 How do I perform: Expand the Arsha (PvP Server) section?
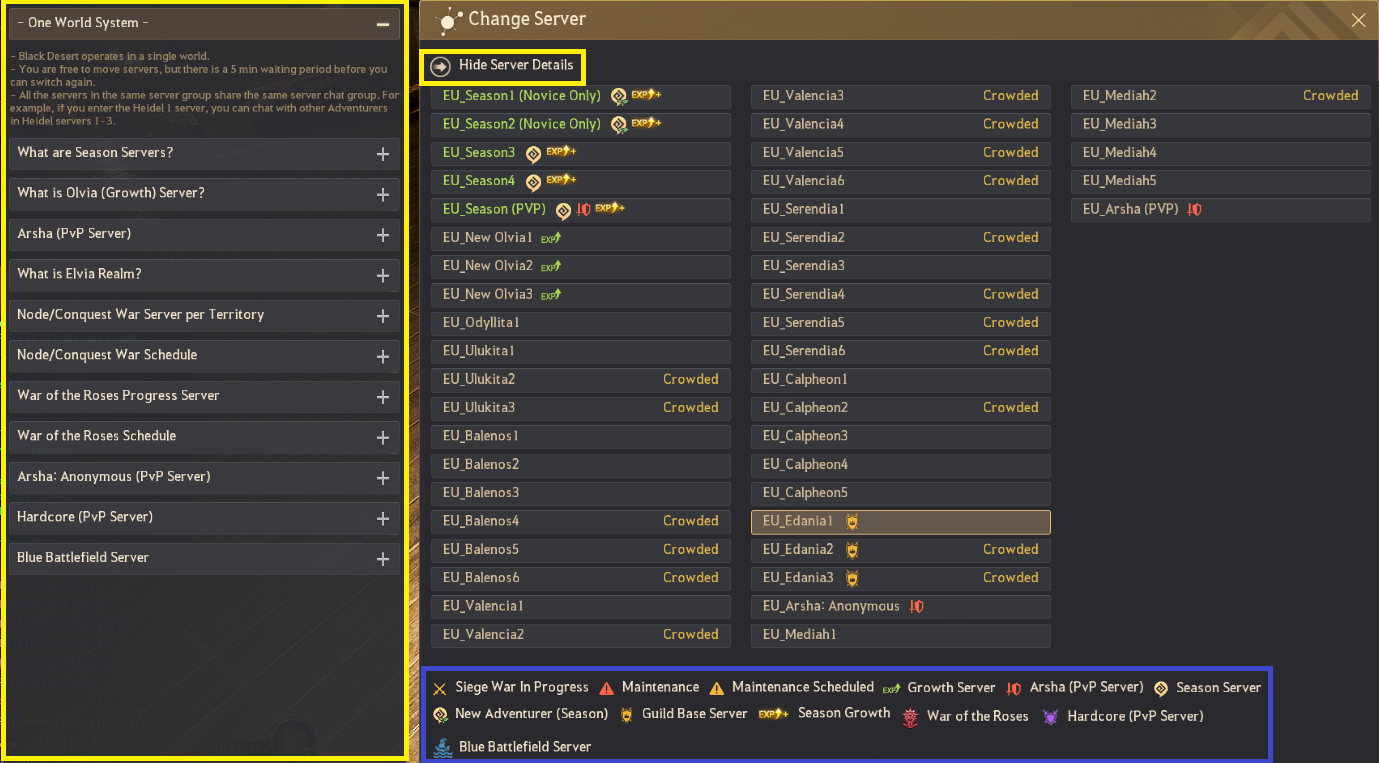tap(382, 235)
